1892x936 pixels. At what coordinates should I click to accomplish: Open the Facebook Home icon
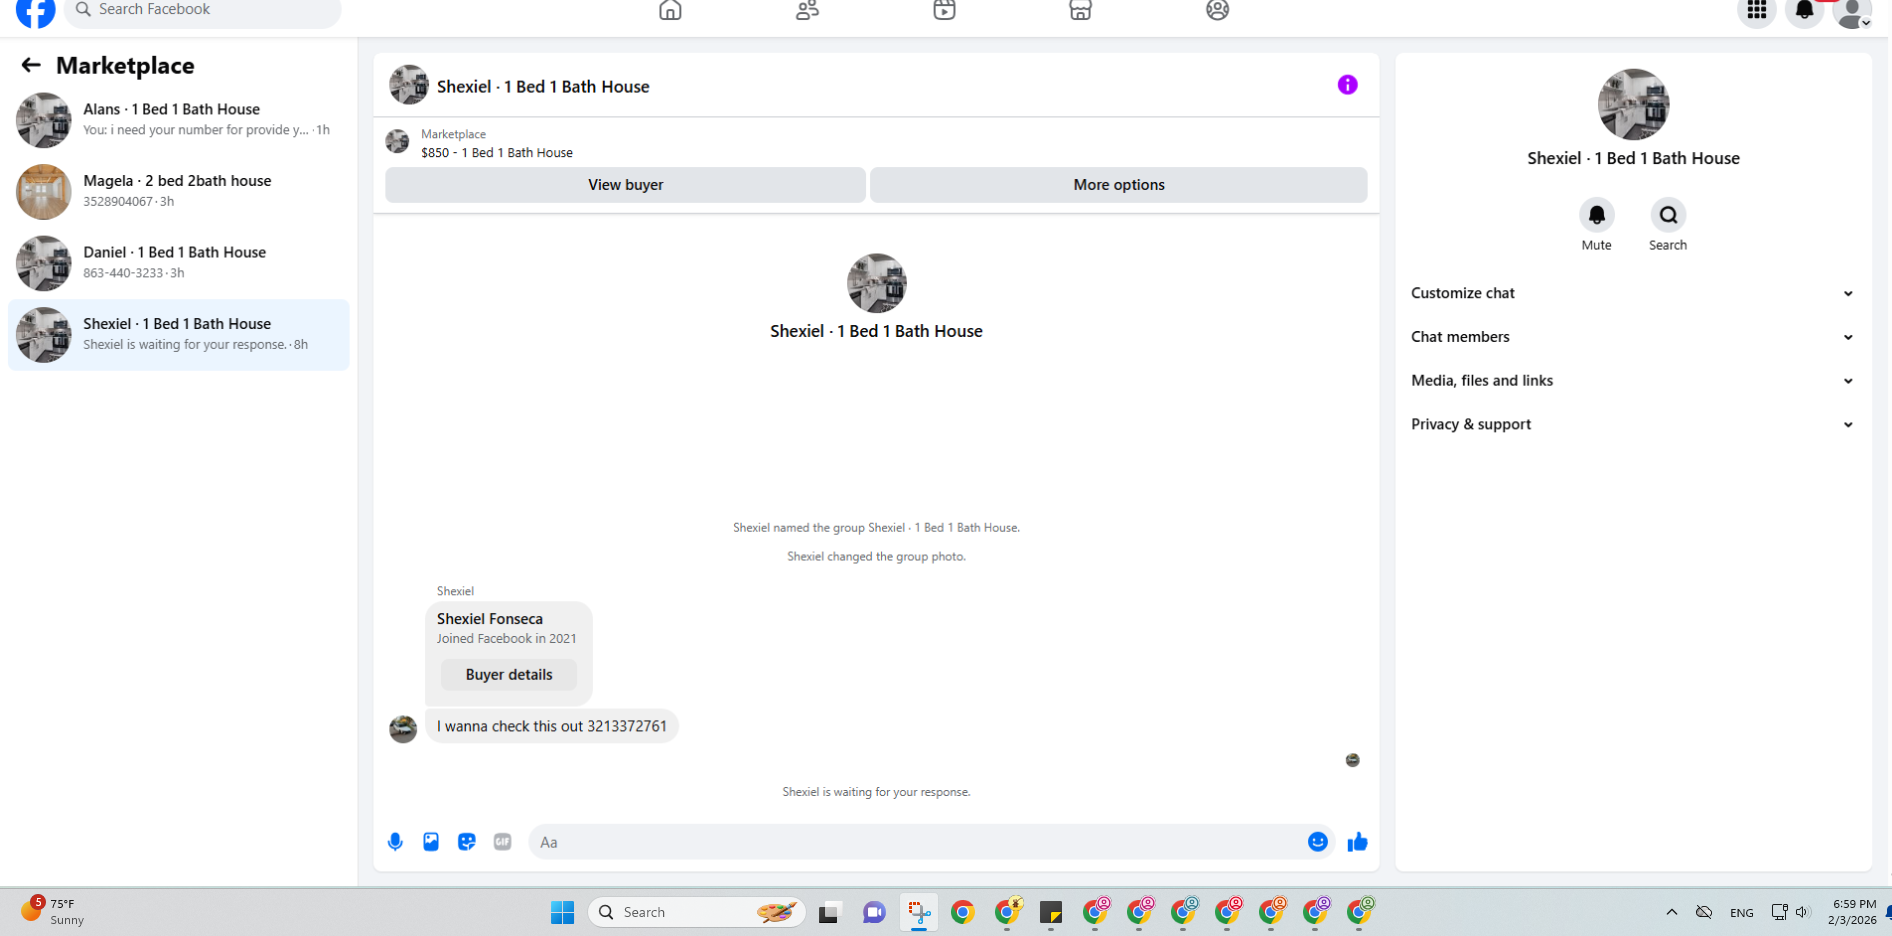(x=670, y=10)
